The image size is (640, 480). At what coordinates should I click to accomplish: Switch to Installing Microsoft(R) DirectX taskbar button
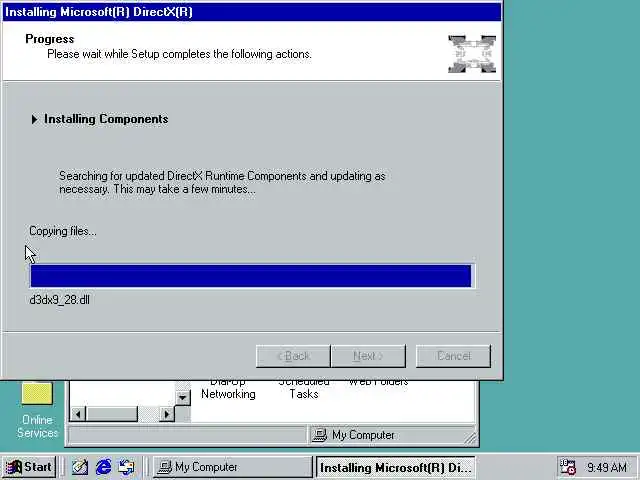point(396,467)
